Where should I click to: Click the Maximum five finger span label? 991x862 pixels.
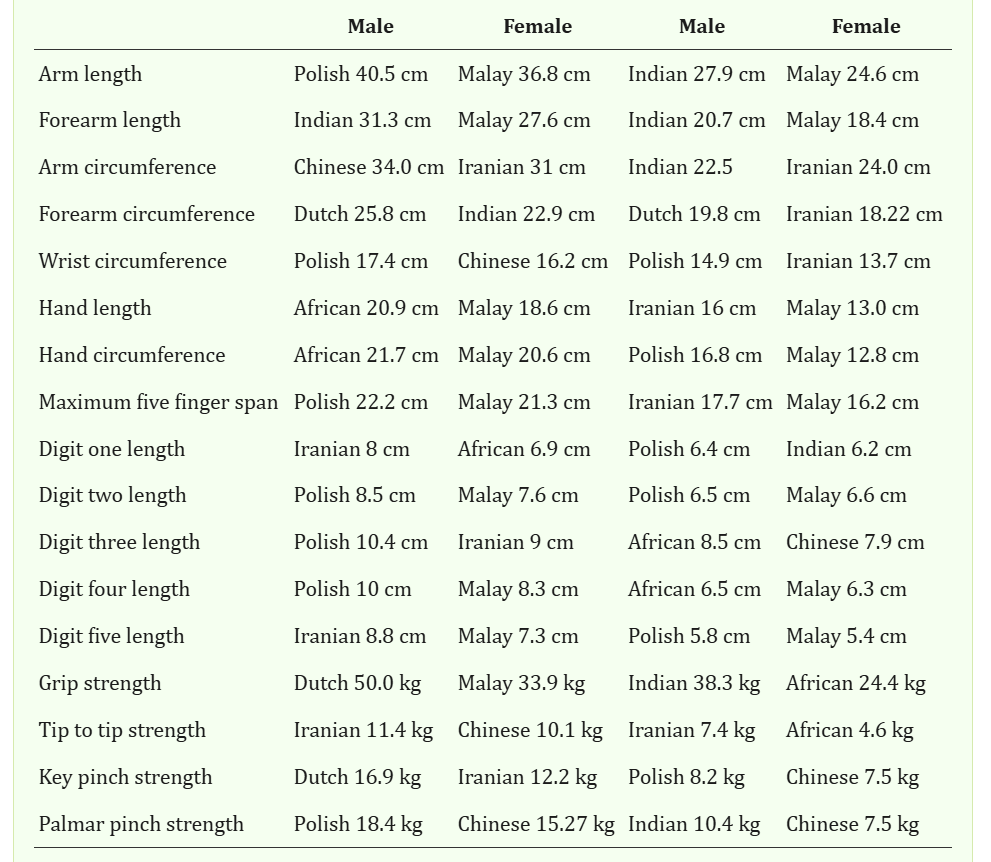pos(158,402)
